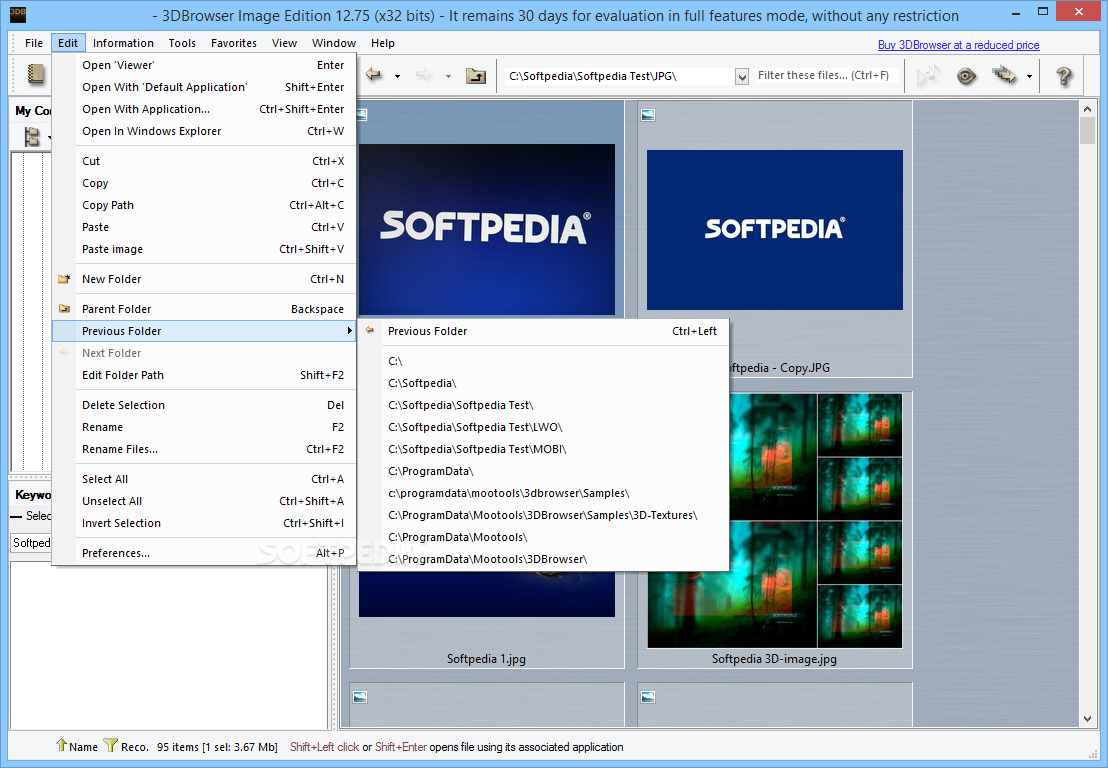1108x768 pixels.
Task: Click the book icon in the toolbar
Action: click(35, 74)
